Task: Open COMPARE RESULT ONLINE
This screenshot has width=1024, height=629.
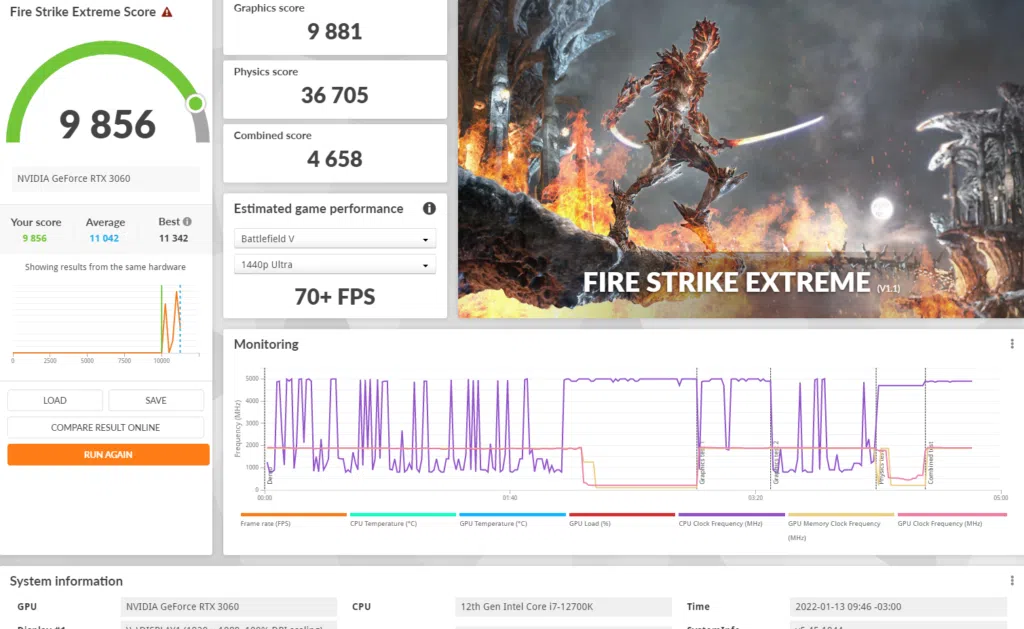Action: 107,427
